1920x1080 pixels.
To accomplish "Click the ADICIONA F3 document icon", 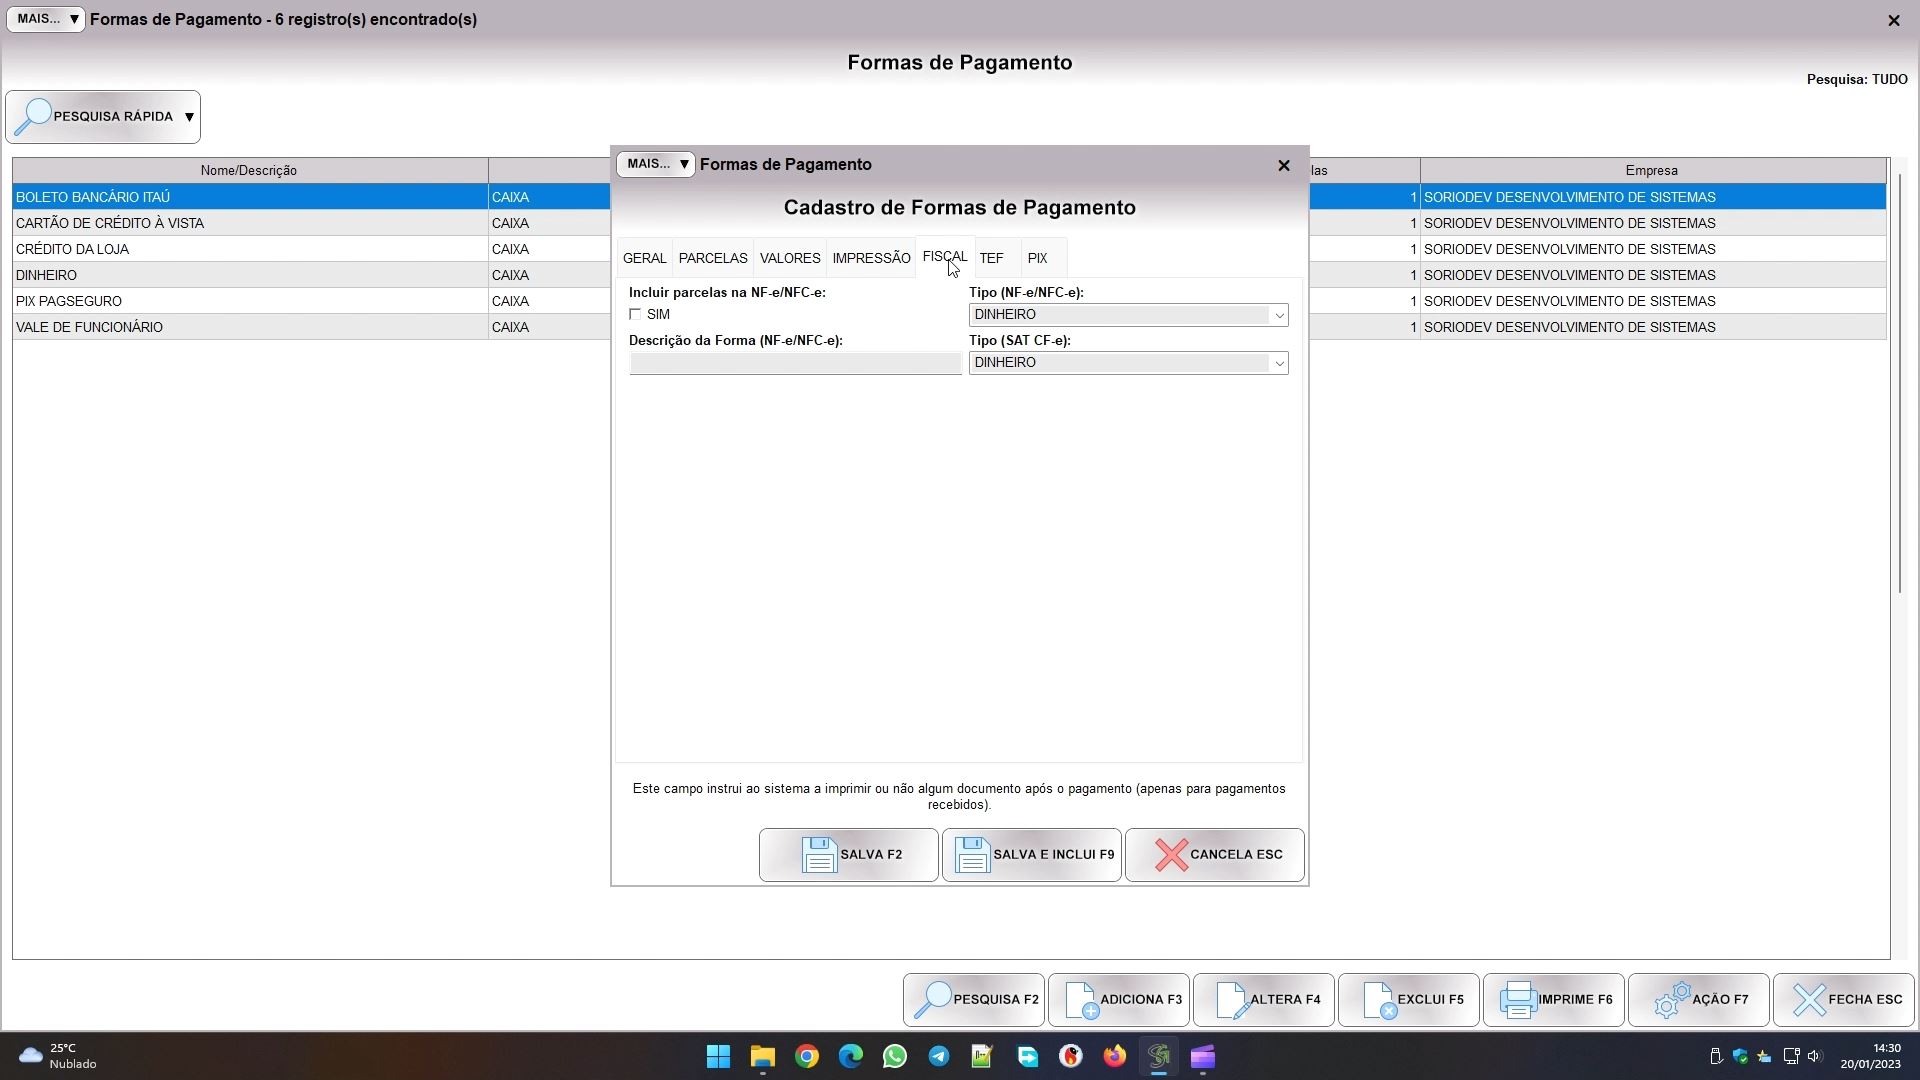I will pyautogui.click(x=1081, y=999).
